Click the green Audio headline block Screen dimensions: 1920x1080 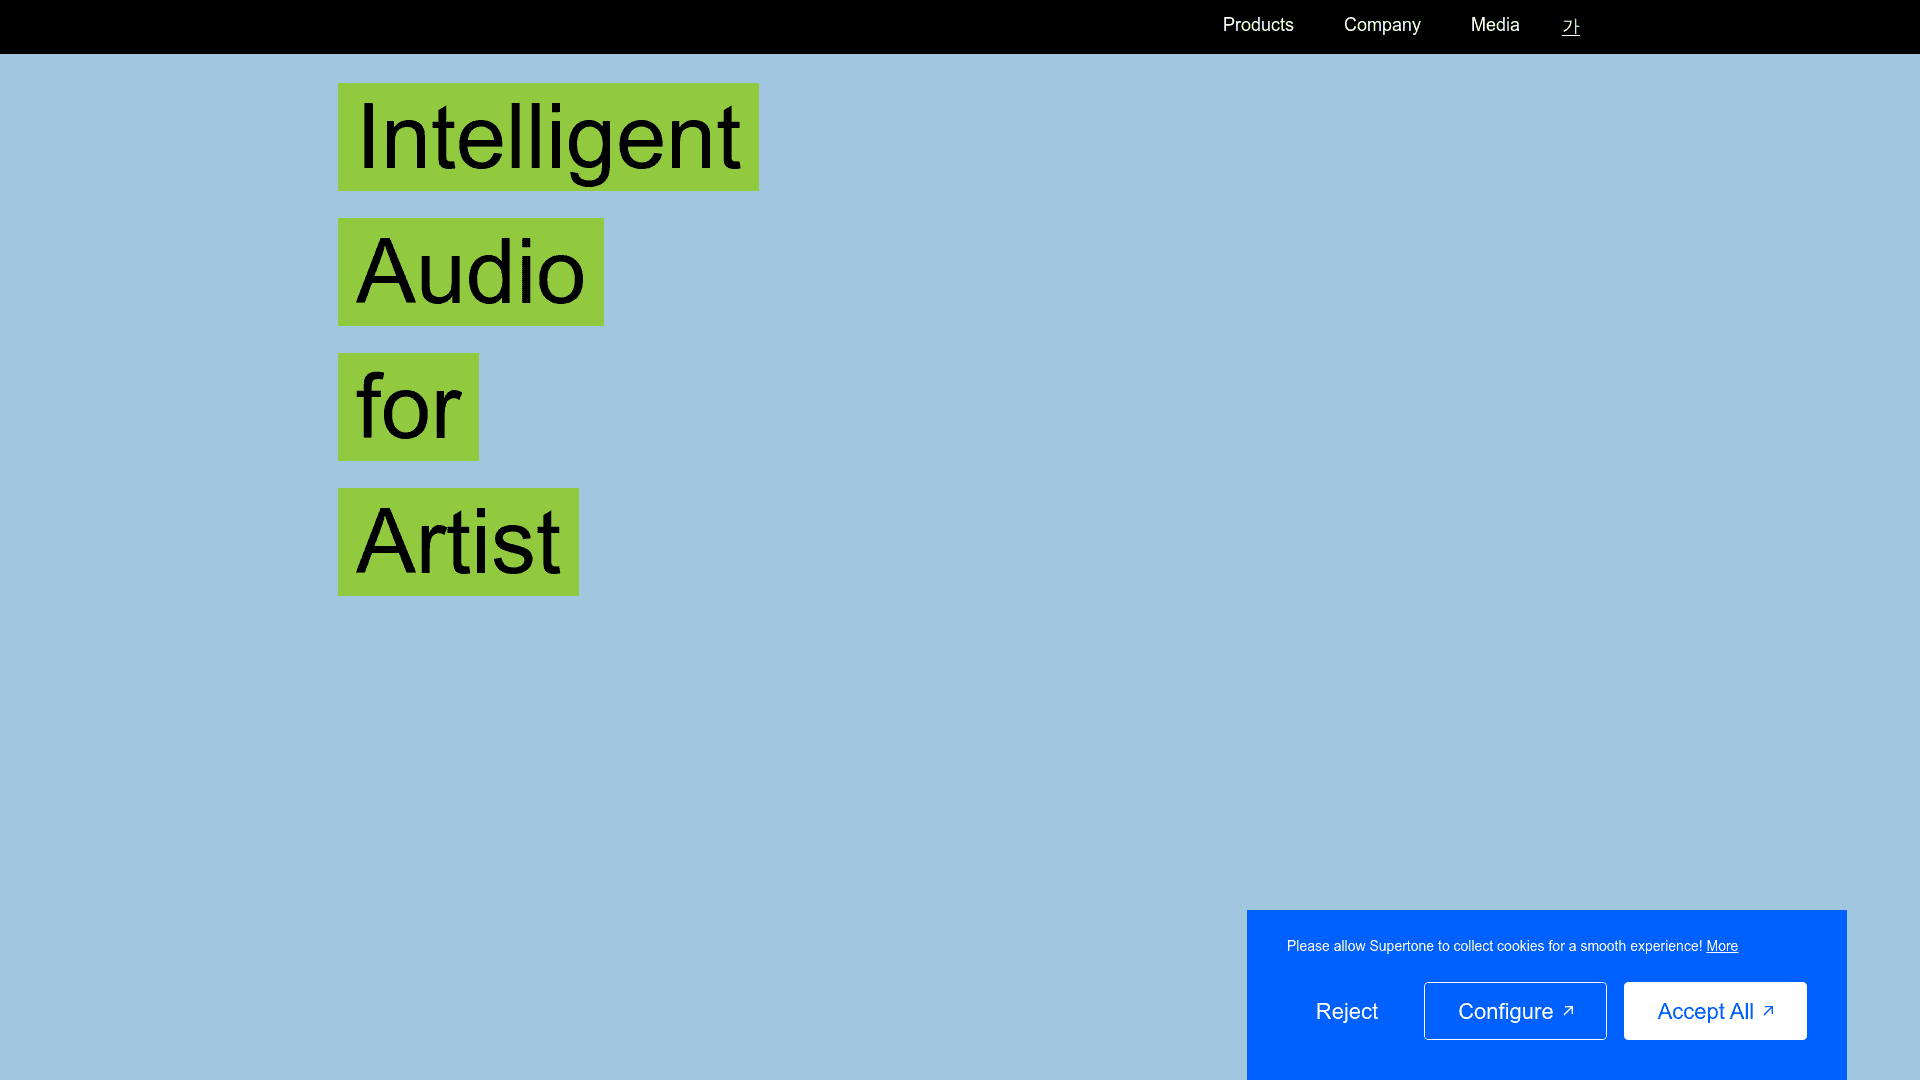click(x=470, y=272)
